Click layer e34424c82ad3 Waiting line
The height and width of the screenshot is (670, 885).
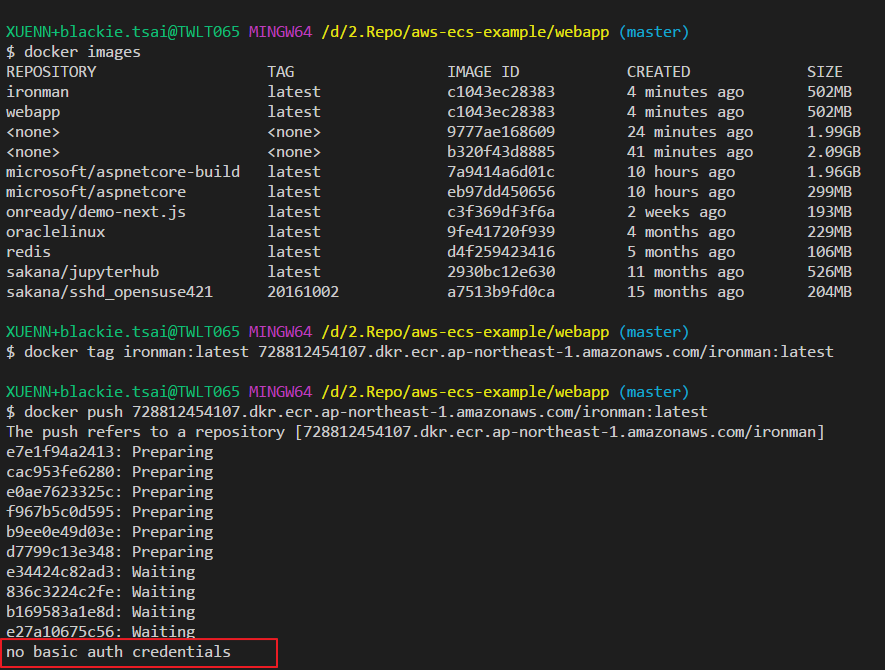pos(101,572)
